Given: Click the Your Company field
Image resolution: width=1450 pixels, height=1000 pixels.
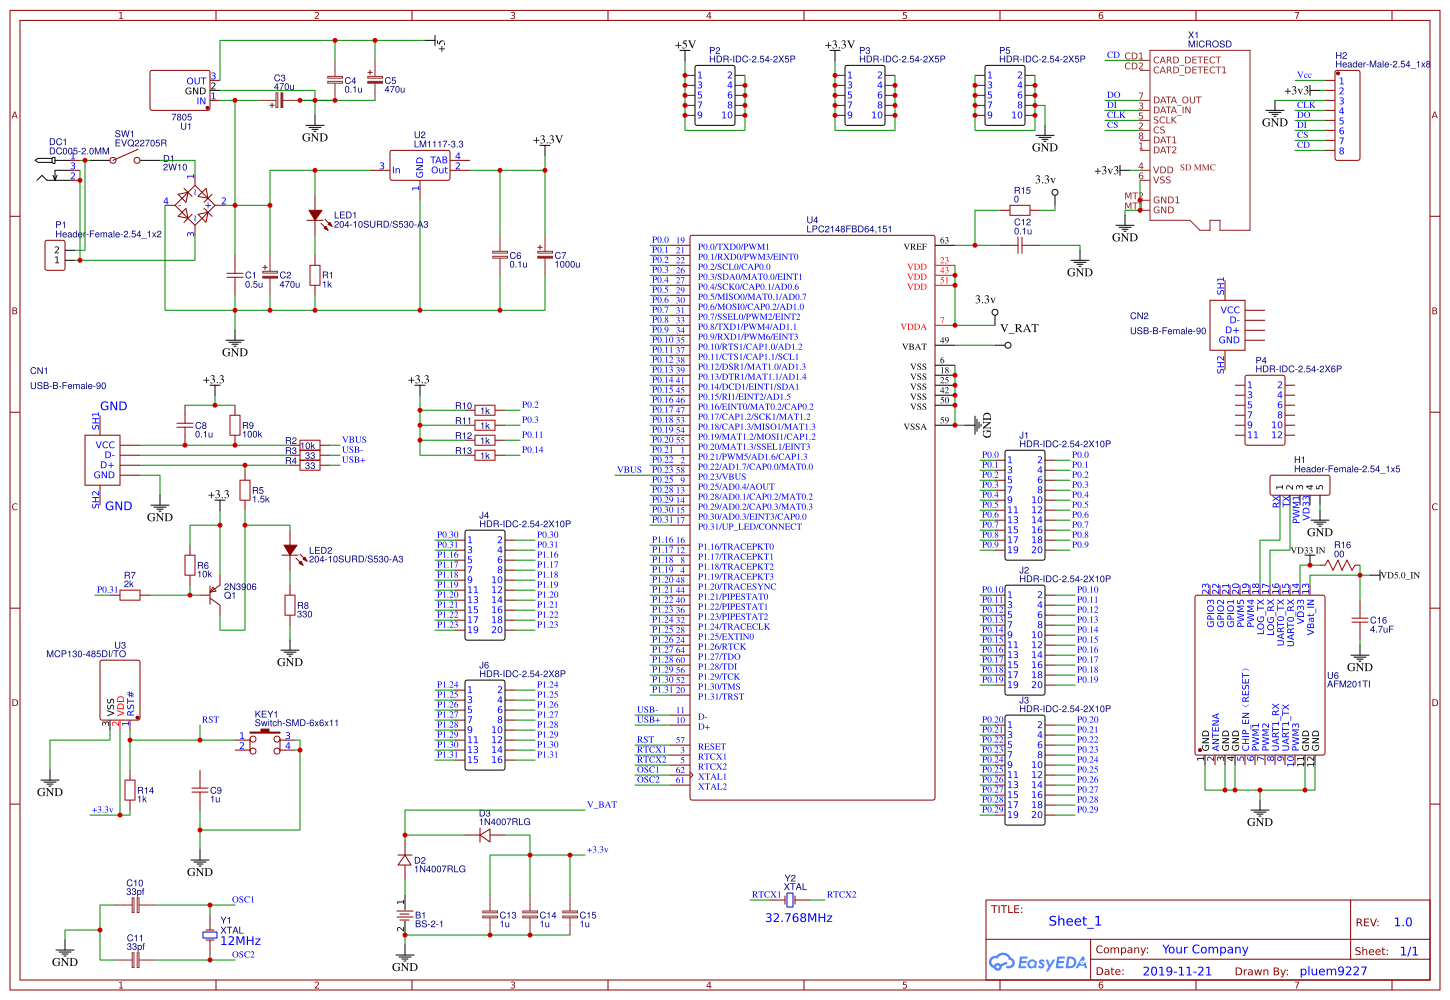Looking at the screenshot, I should point(1204,949).
